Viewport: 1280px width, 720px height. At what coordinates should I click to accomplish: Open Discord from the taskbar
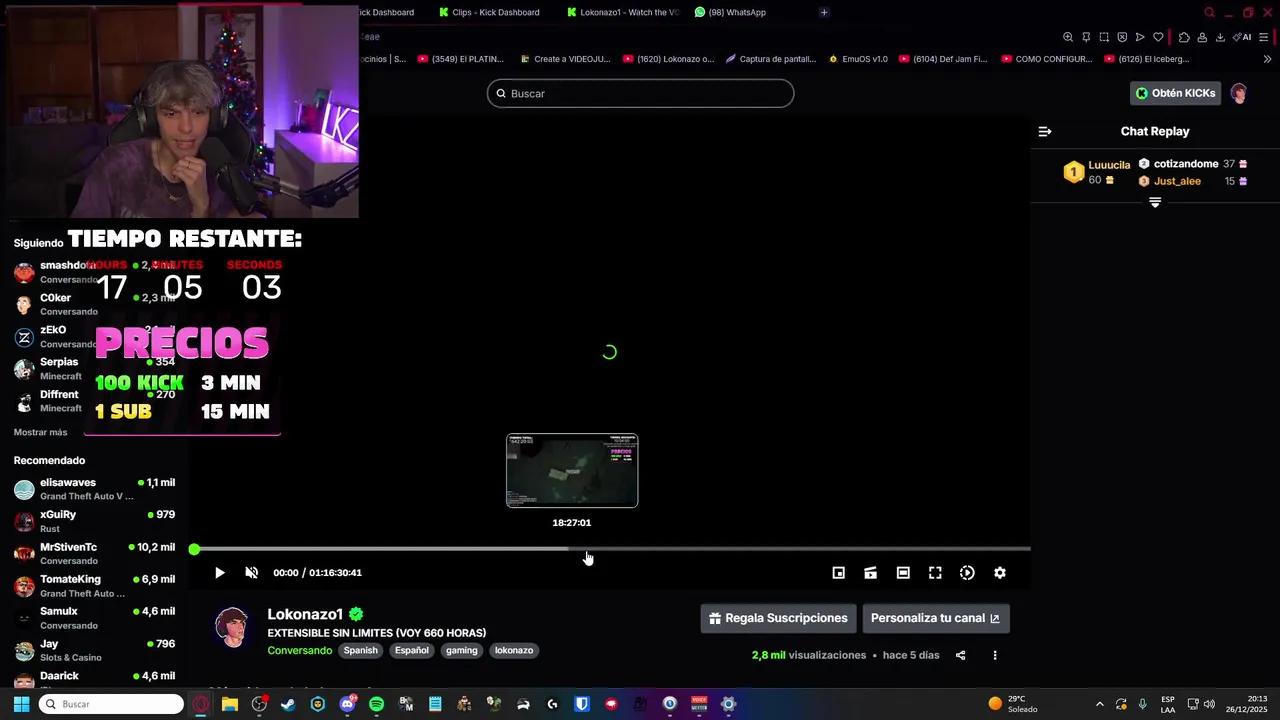pos(347,704)
